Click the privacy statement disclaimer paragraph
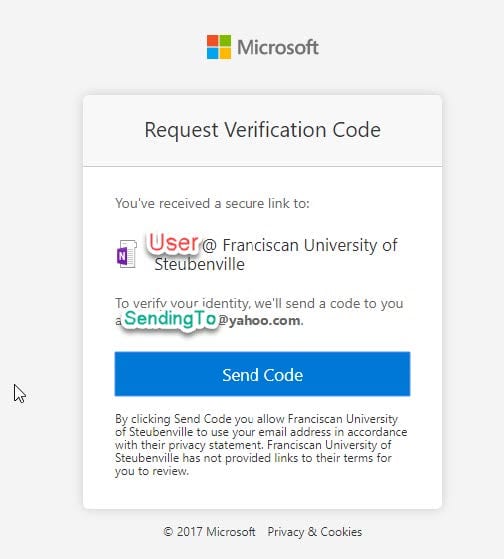This screenshot has width=504, height=559. pyautogui.click(x=261, y=445)
